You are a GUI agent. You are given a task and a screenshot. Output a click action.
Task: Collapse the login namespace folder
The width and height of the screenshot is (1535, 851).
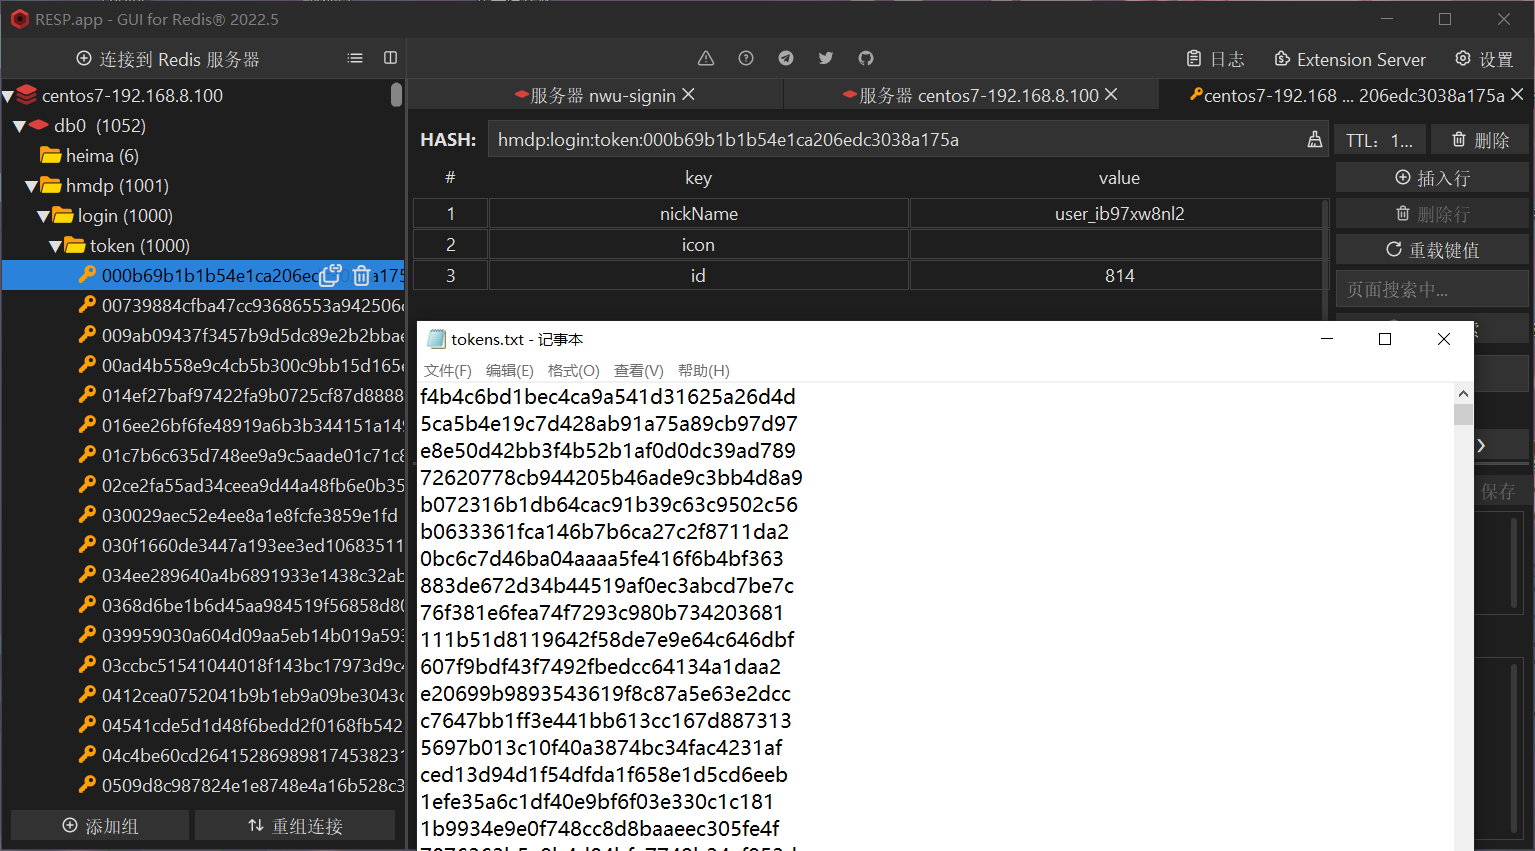tap(43, 216)
